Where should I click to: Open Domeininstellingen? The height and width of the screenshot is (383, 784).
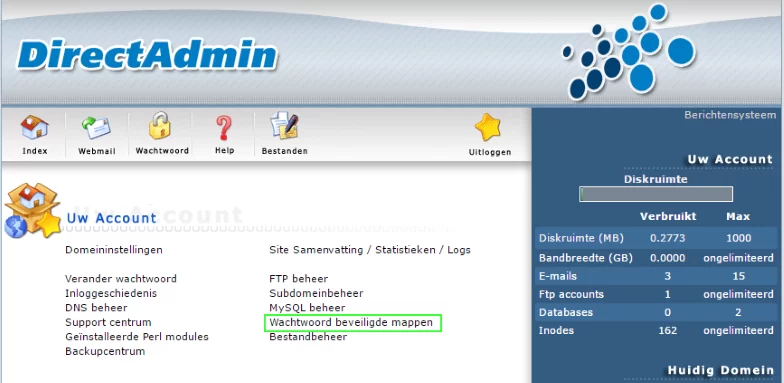(x=114, y=250)
